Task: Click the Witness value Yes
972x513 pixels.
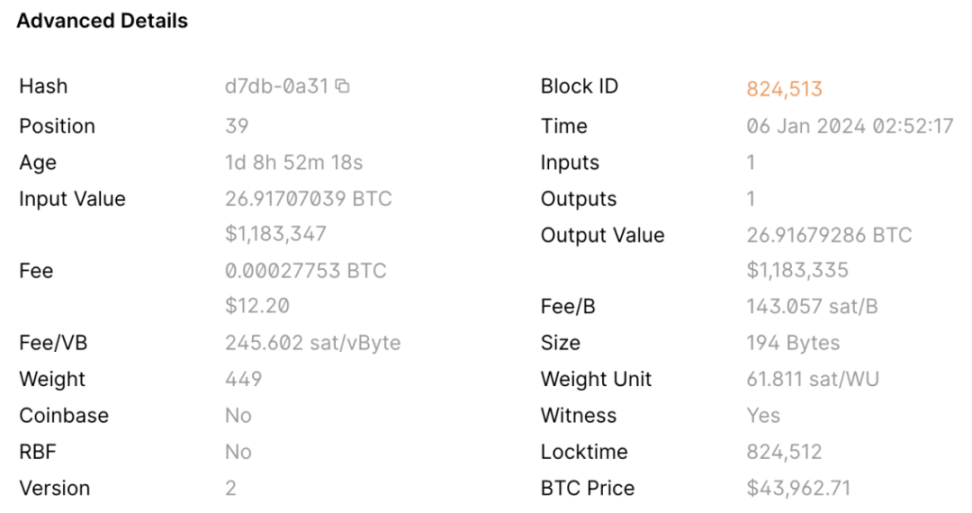Action: (763, 416)
